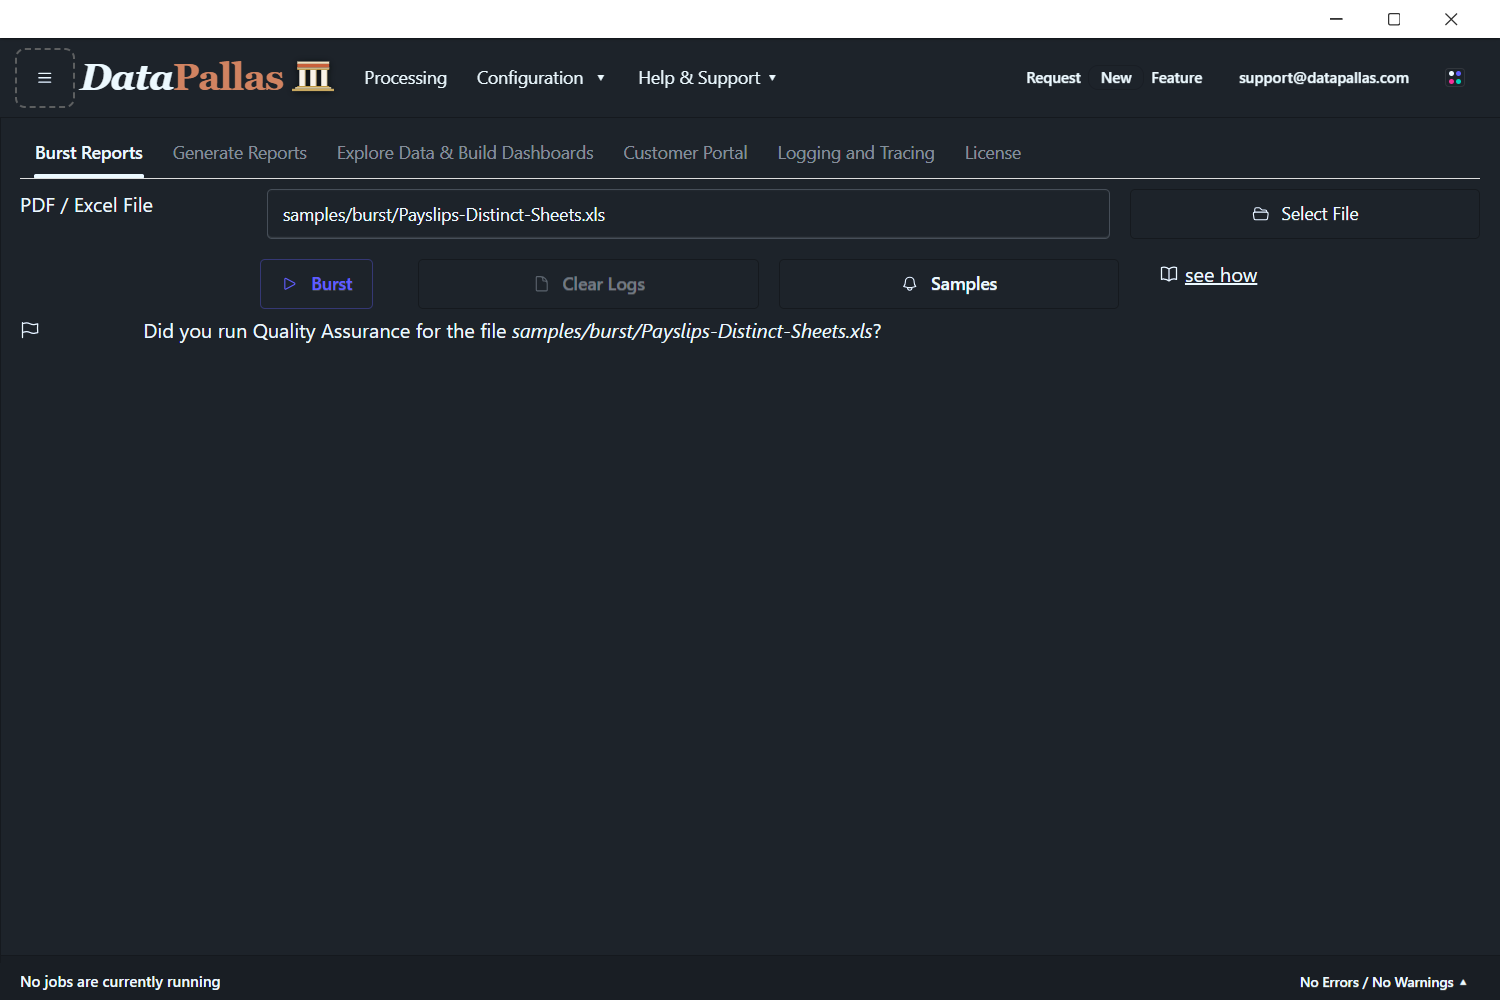Maximize the DataPallas window
Screen dimensions: 1500x1000
click(x=1394, y=19)
